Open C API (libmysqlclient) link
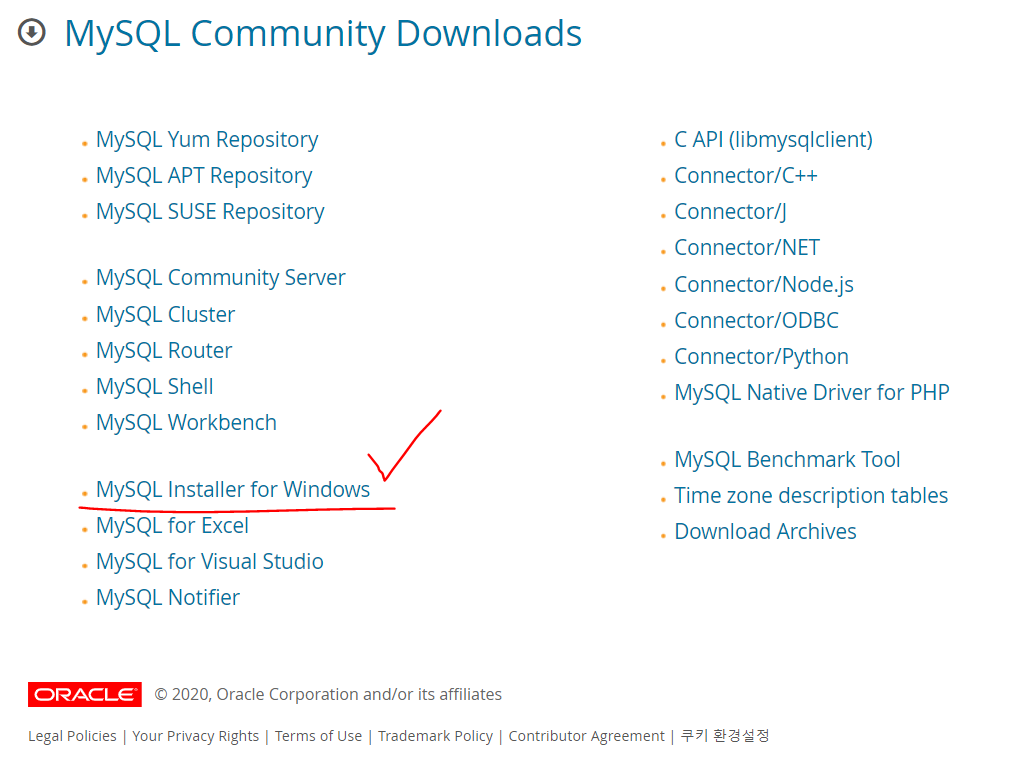 (x=773, y=140)
